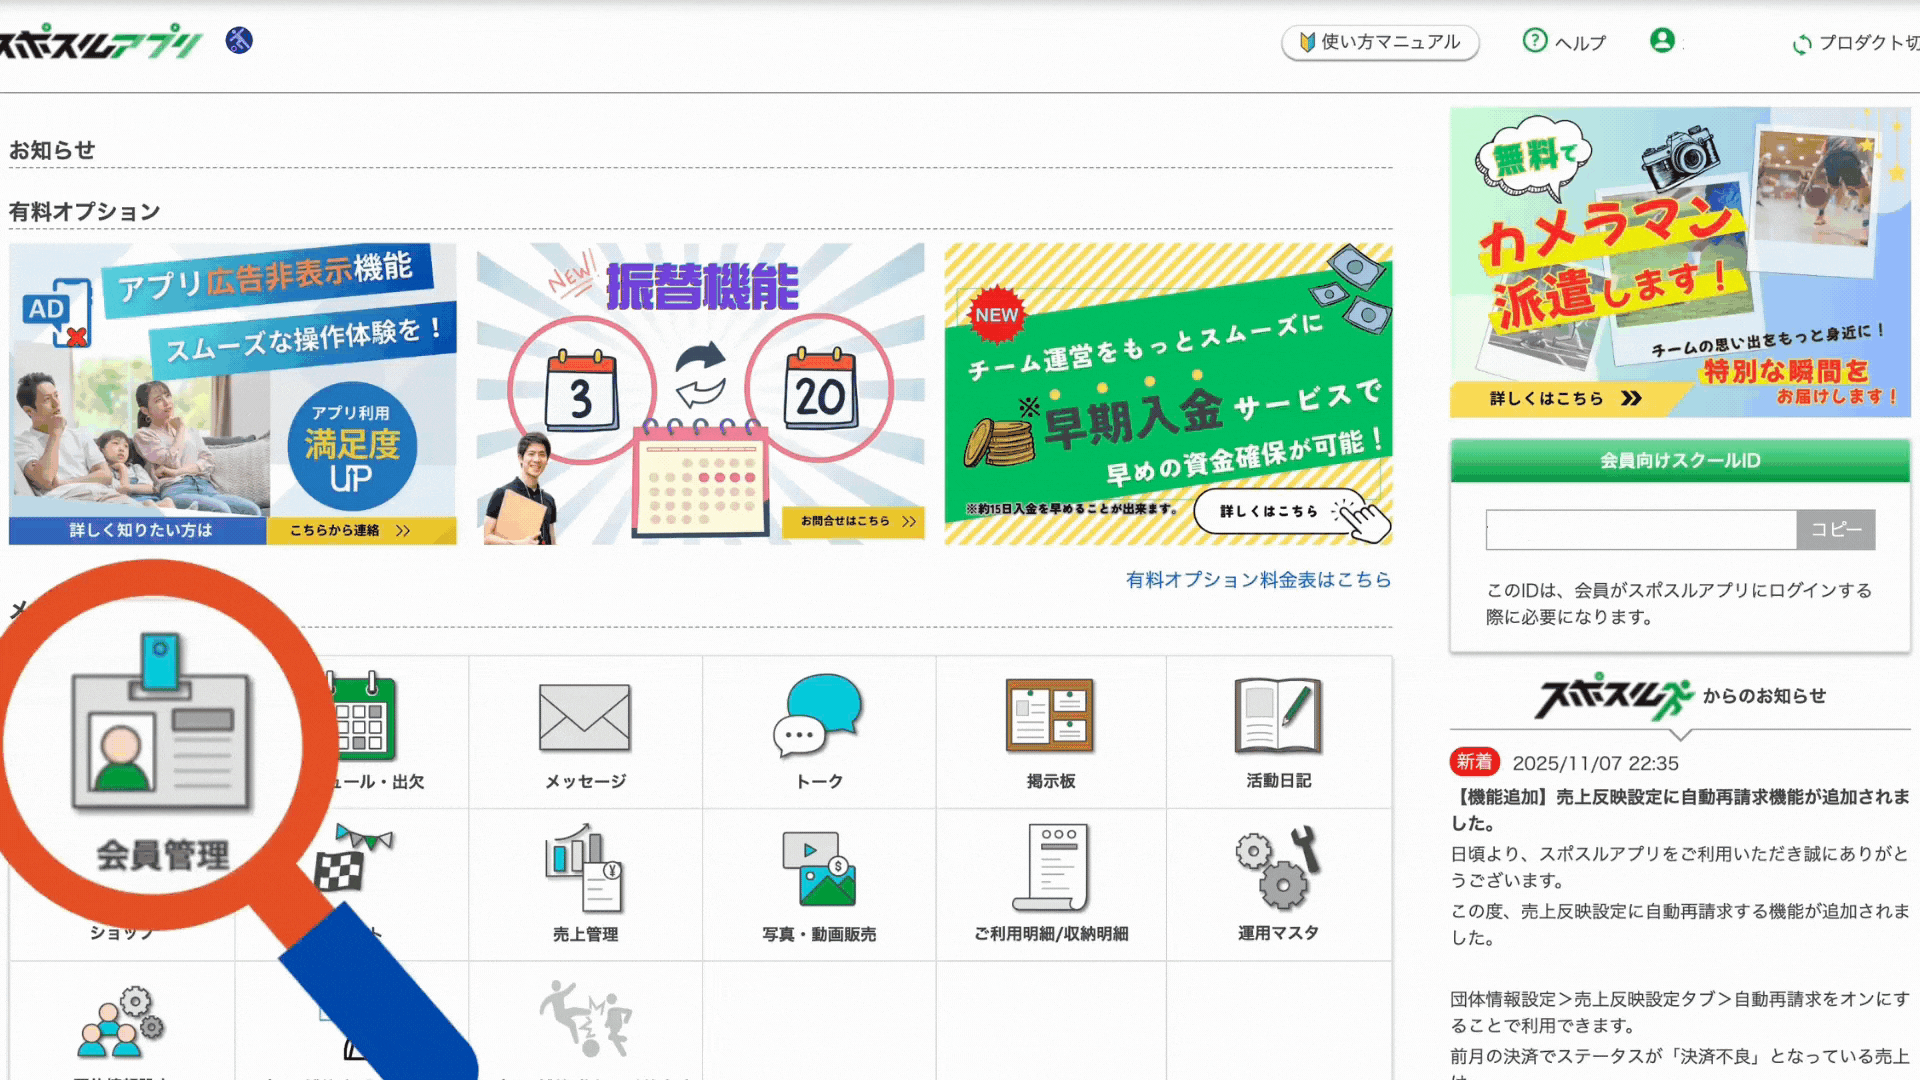
Task: Click ご利用明細/収納明細 statement icon
Action: pos(1050,868)
